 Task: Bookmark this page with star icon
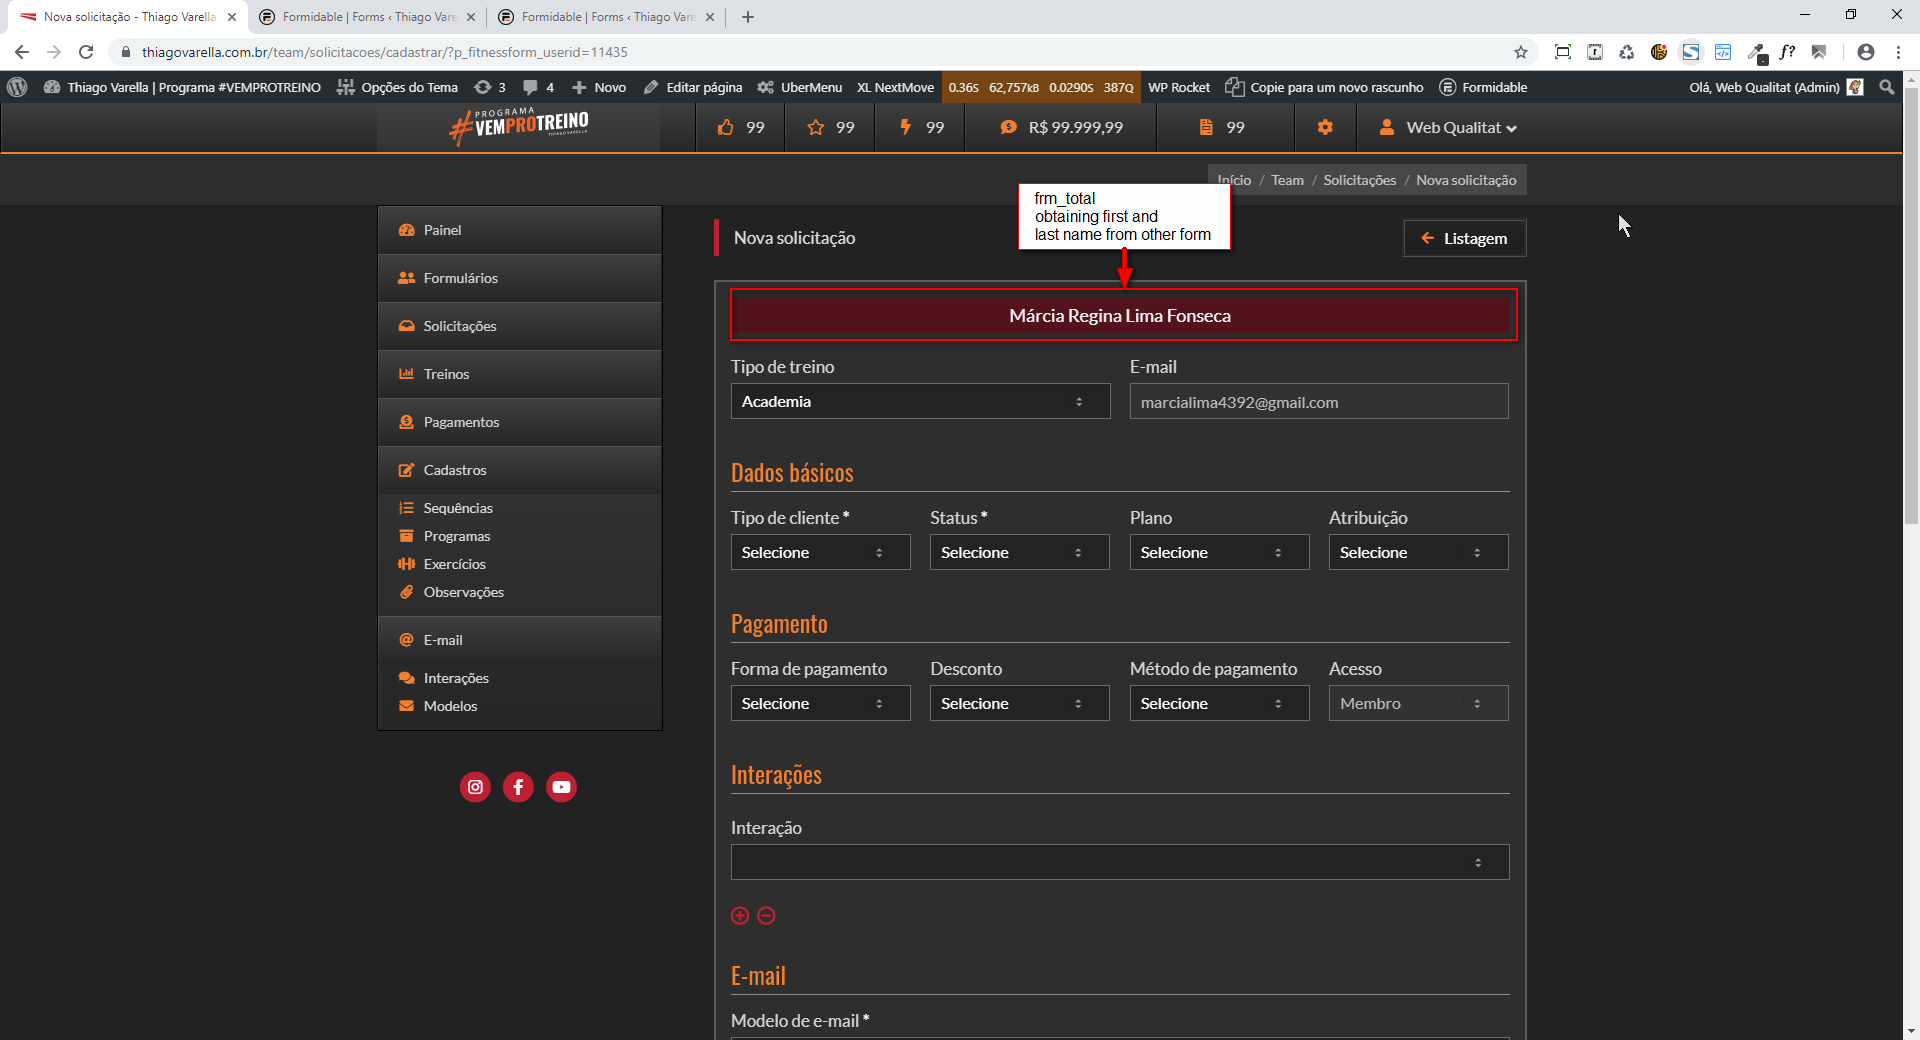1521,52
